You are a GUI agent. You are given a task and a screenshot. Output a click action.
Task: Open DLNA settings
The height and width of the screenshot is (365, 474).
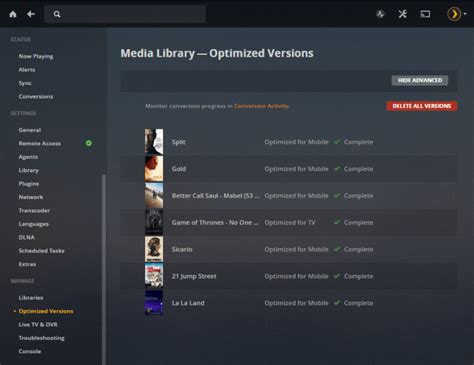click(x=27, y=237)
